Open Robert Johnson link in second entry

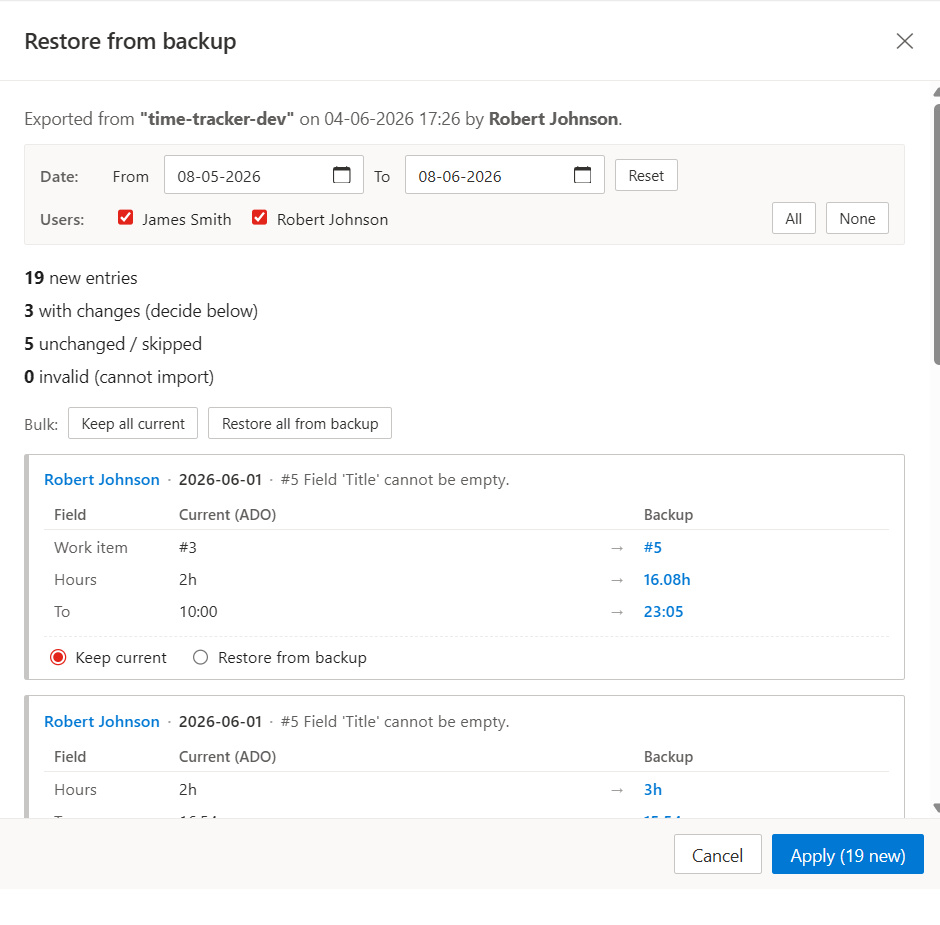tap(102, 721)
